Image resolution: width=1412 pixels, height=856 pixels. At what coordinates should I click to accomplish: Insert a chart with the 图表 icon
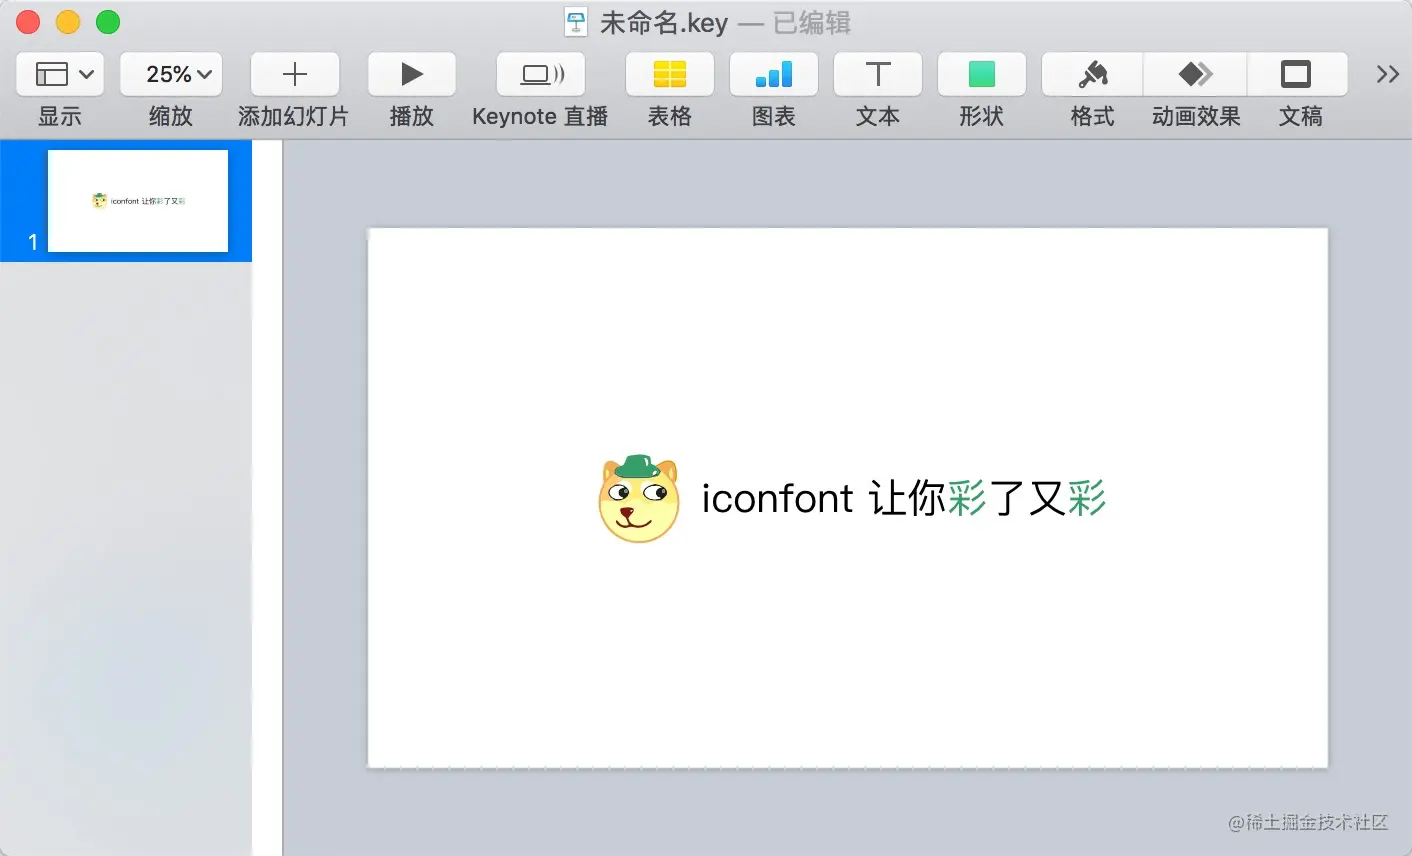click(774, 74)
